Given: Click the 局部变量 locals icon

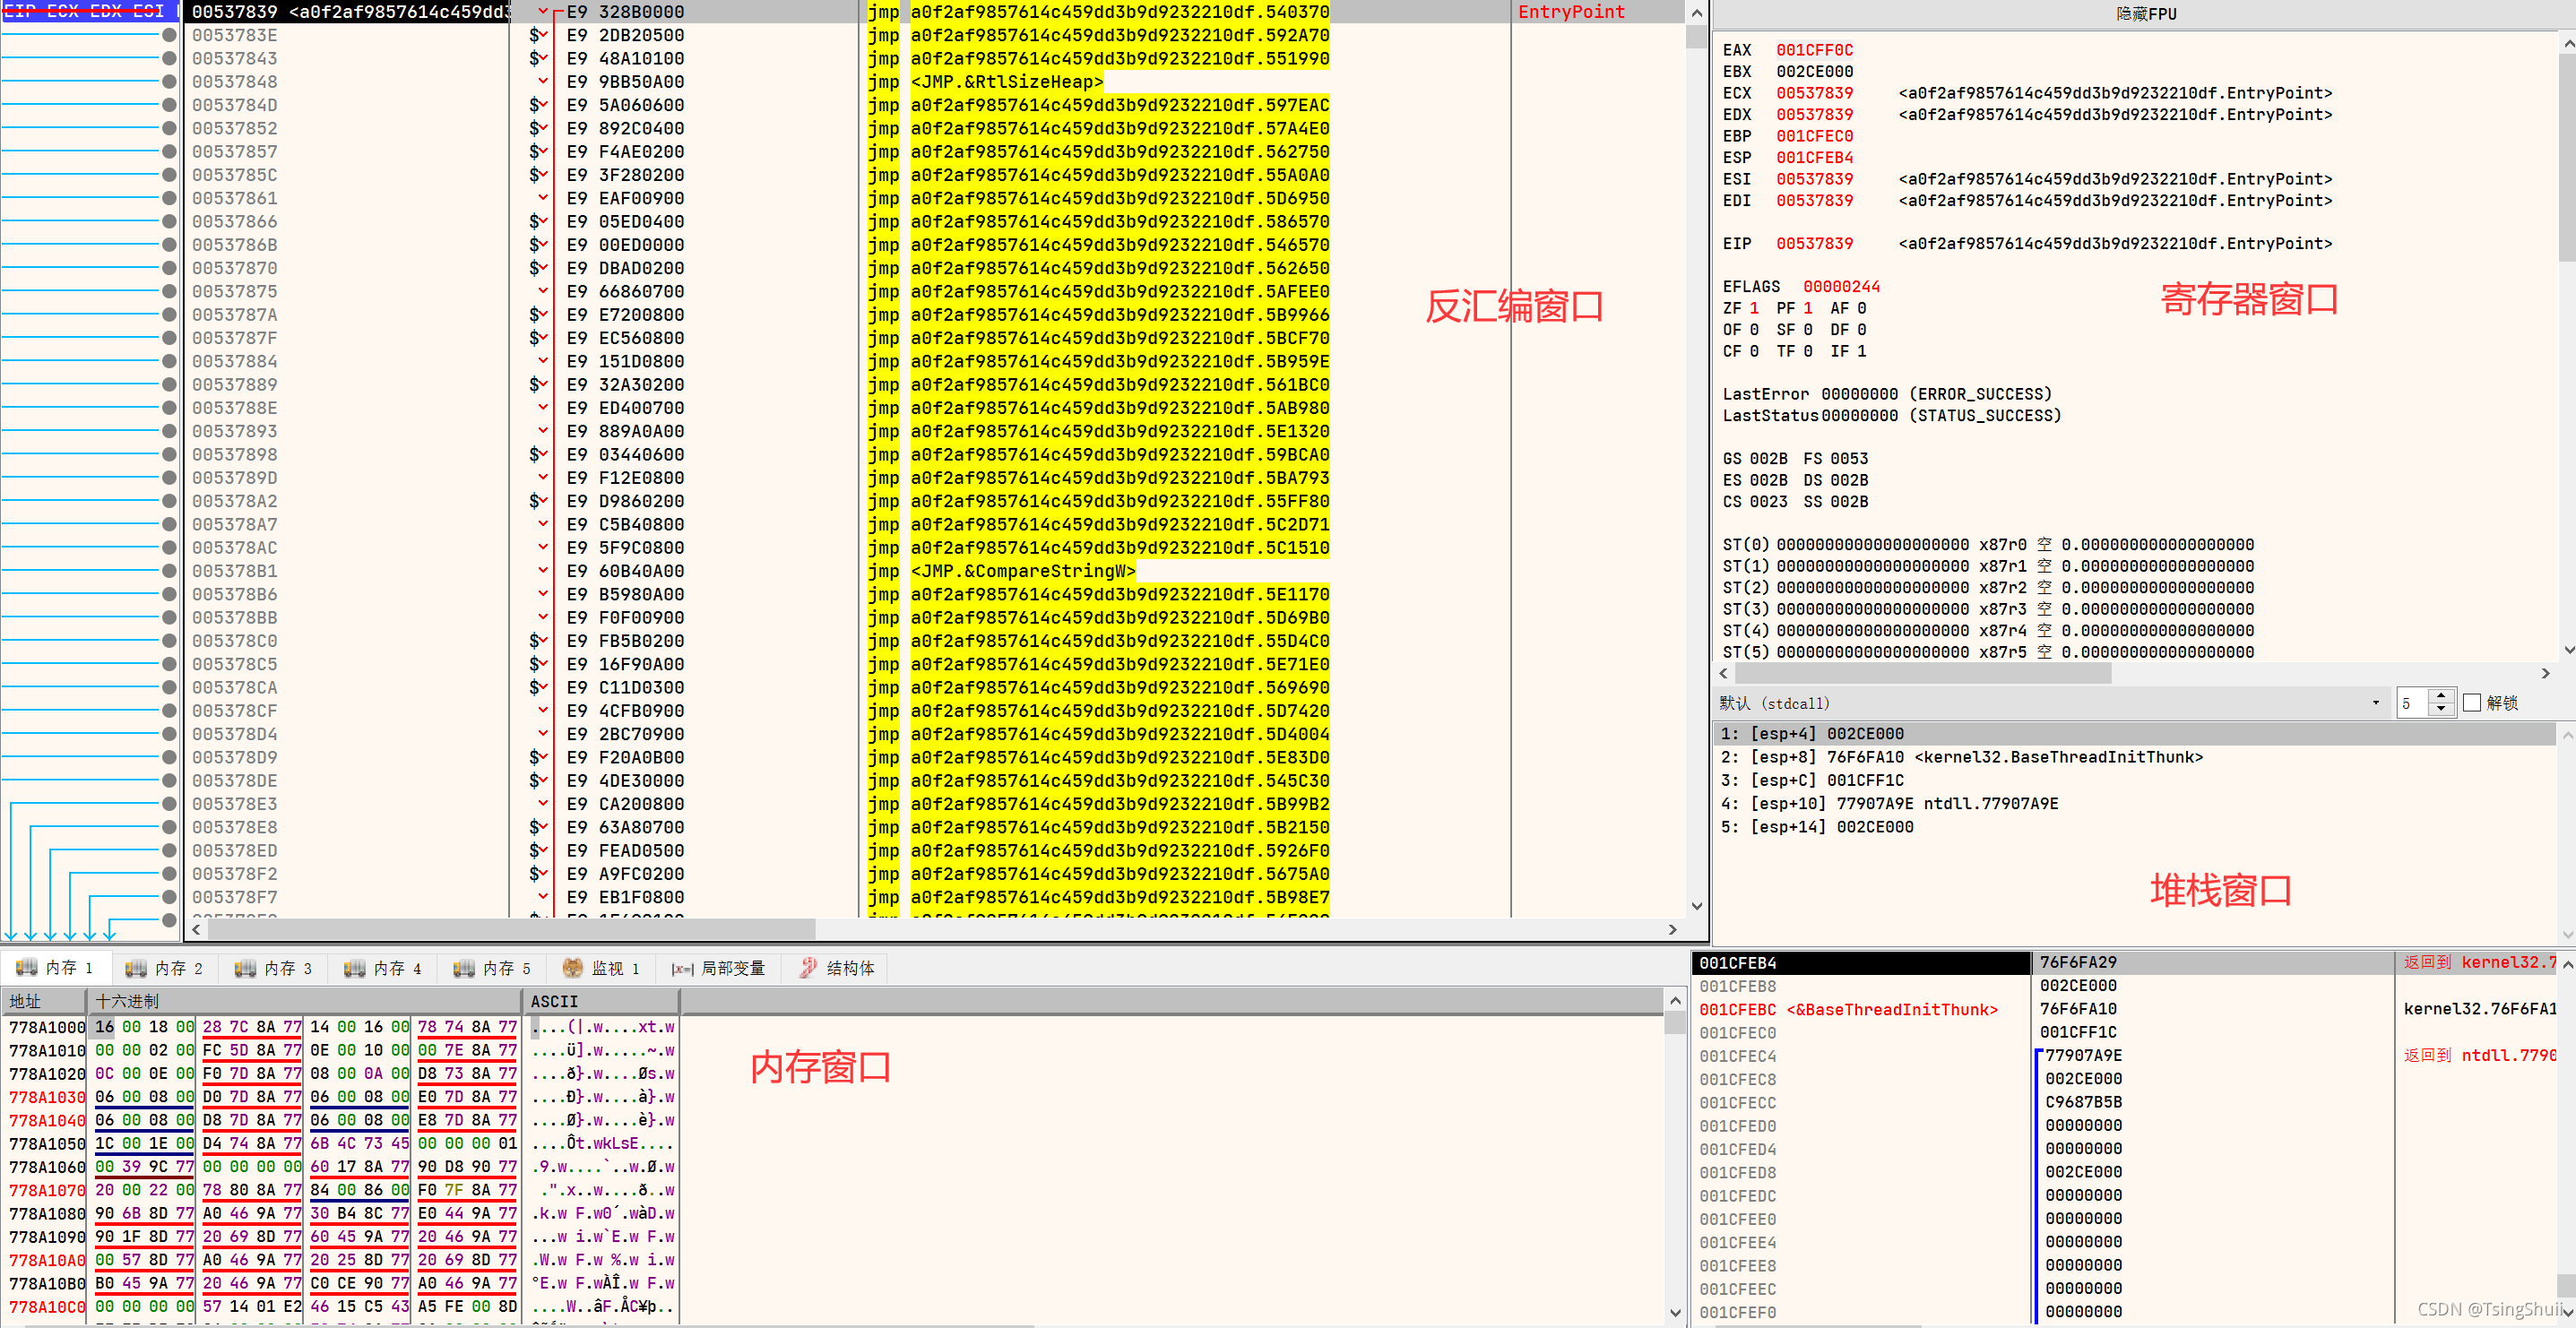Looking at the screenshot, I should pyautogui.click(x=682, y=969).
